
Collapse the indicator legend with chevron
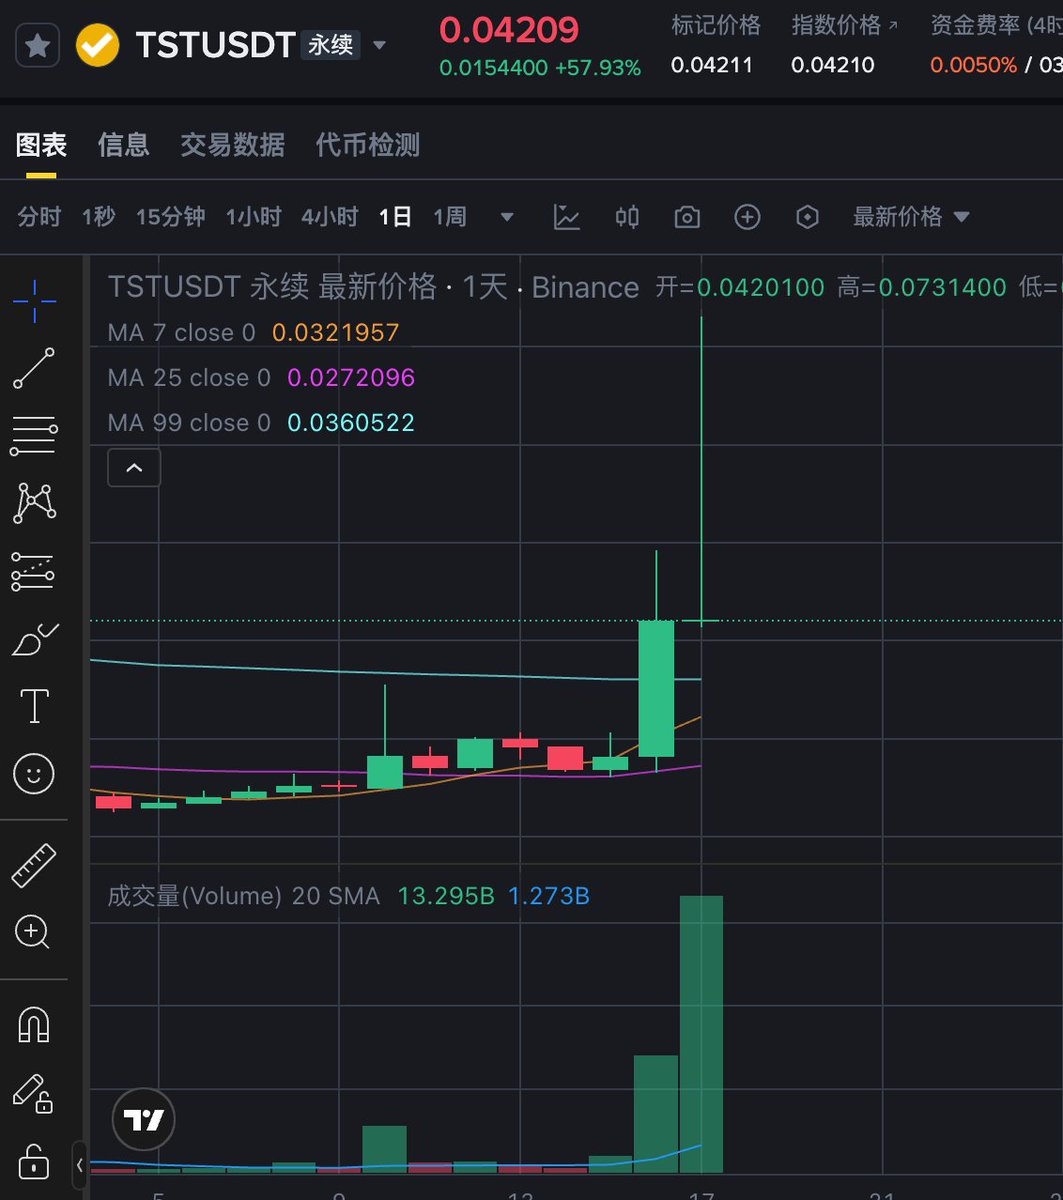pos(134,468)
